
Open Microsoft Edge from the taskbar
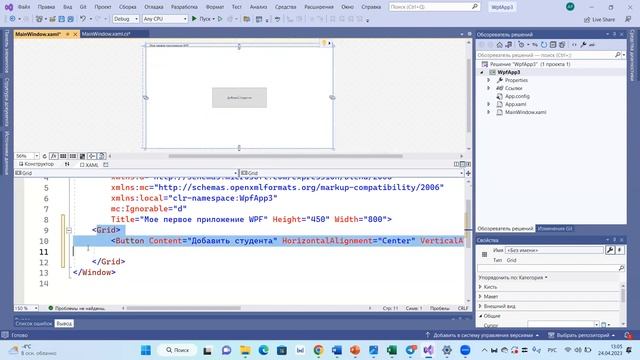pyautogui.click(x=263, y=350)
